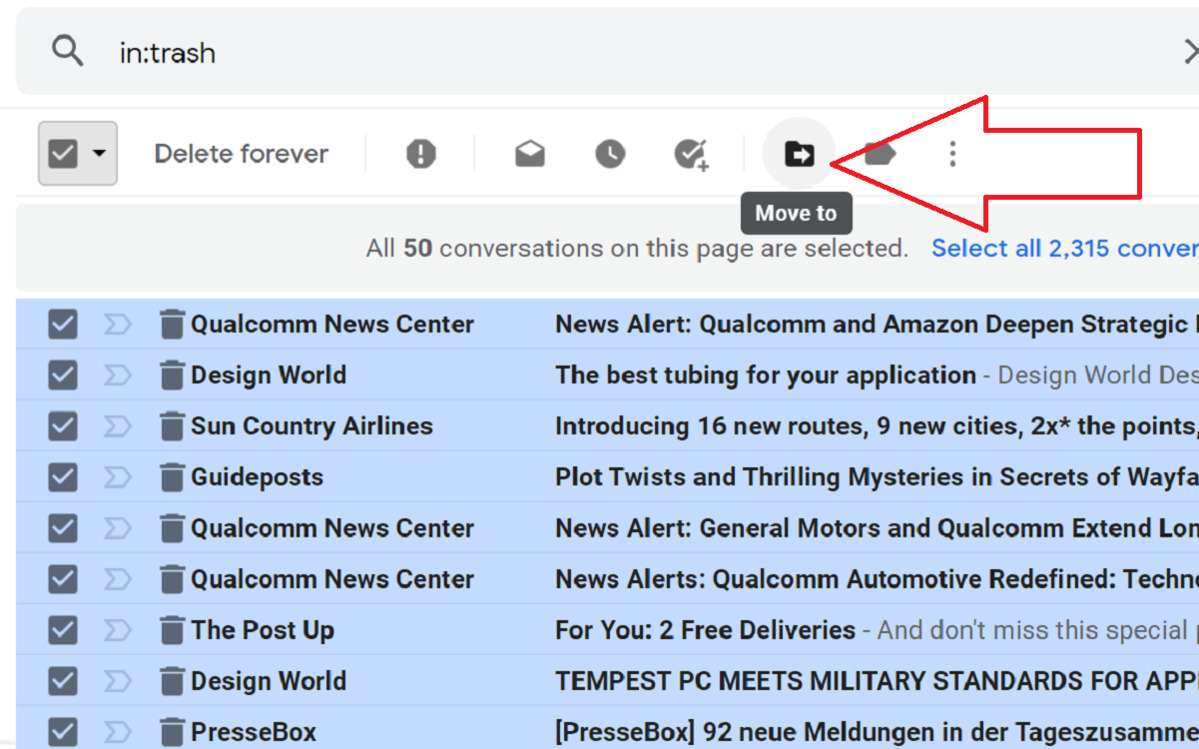Viewport: 1199px width, 749px height.
Task: Click snippet text 'And don't miss this special'
Action: (1032, 630)
